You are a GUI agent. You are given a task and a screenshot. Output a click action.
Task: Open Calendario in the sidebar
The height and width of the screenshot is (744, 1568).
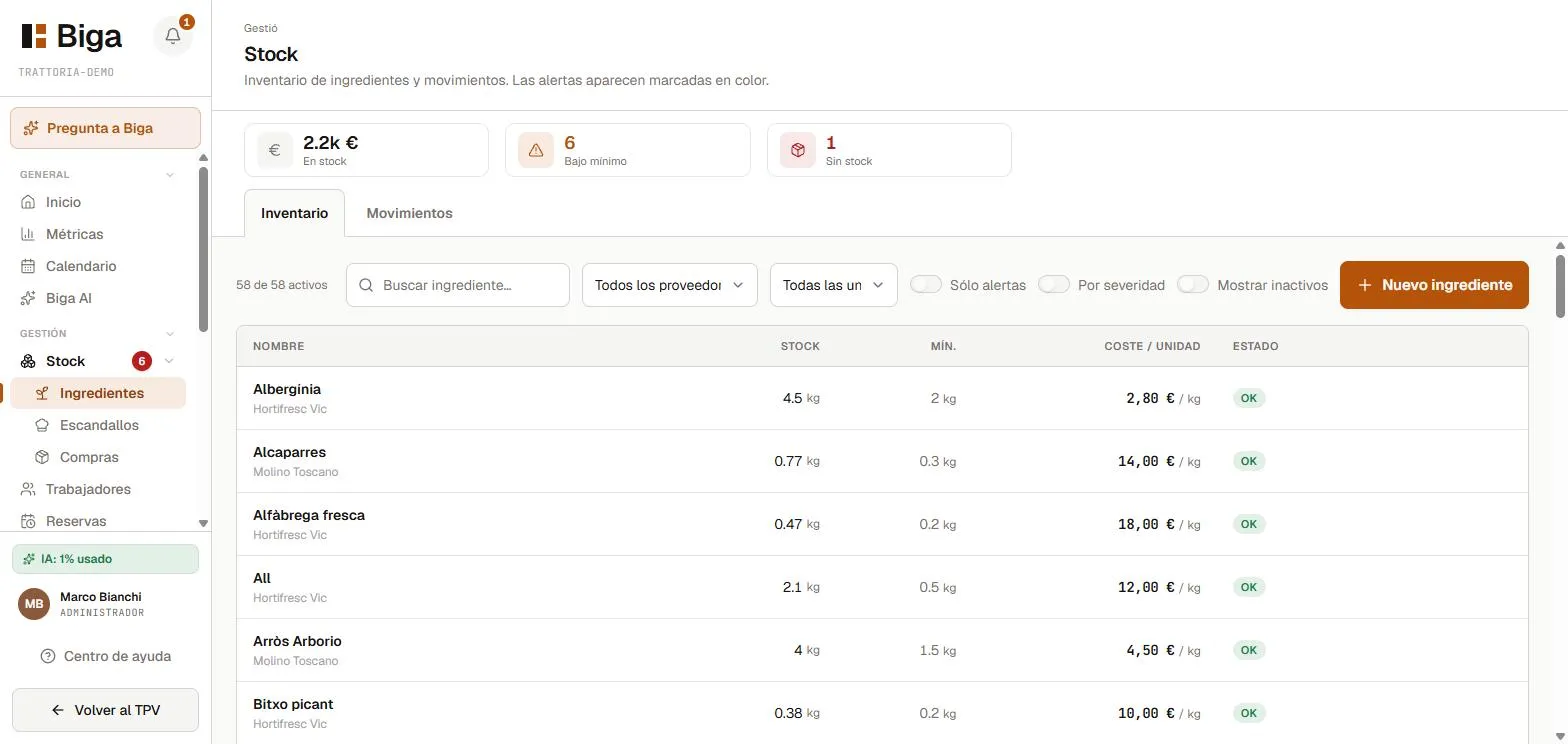(100, 266)
